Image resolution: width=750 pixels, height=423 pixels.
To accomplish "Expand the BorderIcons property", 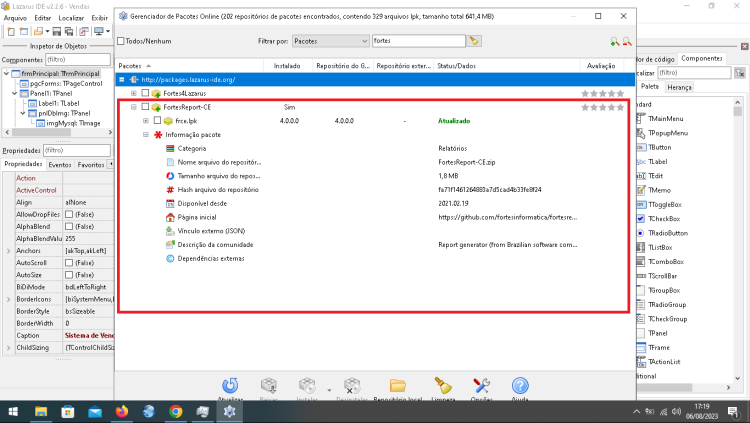I will [x=8, y=299].
